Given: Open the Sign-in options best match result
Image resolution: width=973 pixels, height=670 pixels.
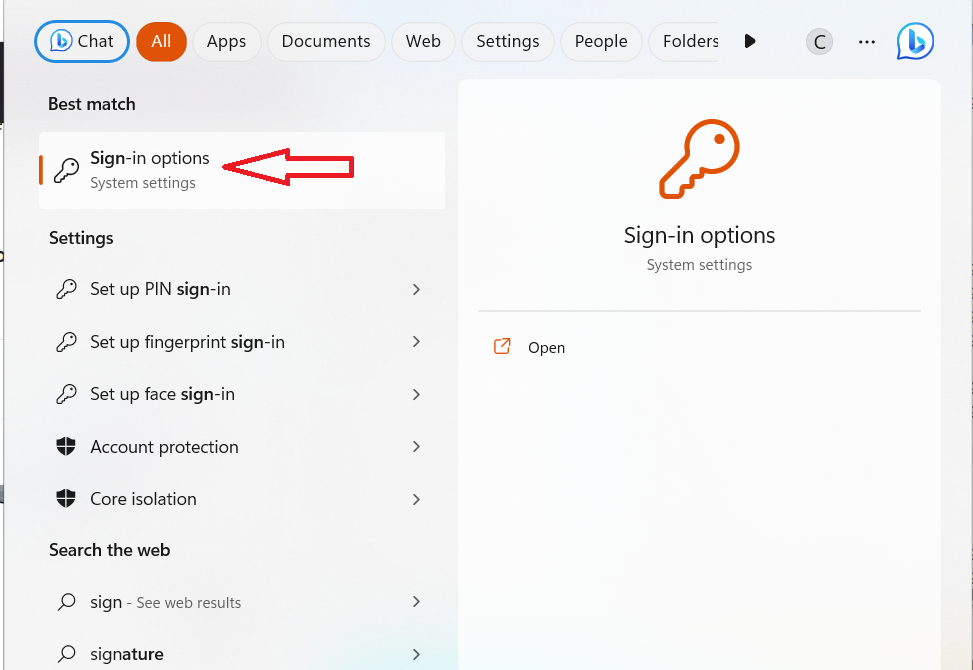Looking at the screenshot, I should pos(150,169).
